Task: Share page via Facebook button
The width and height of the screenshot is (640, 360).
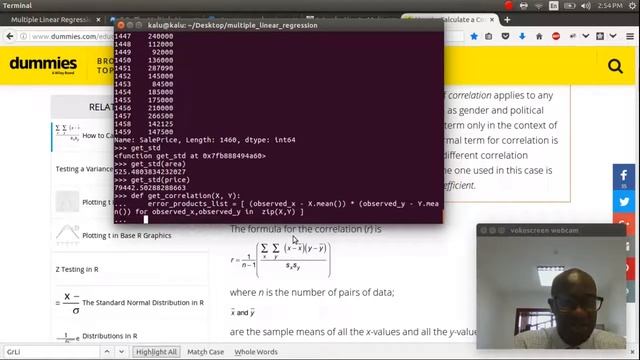Action: pyautogui.click(x=624, y=176)
